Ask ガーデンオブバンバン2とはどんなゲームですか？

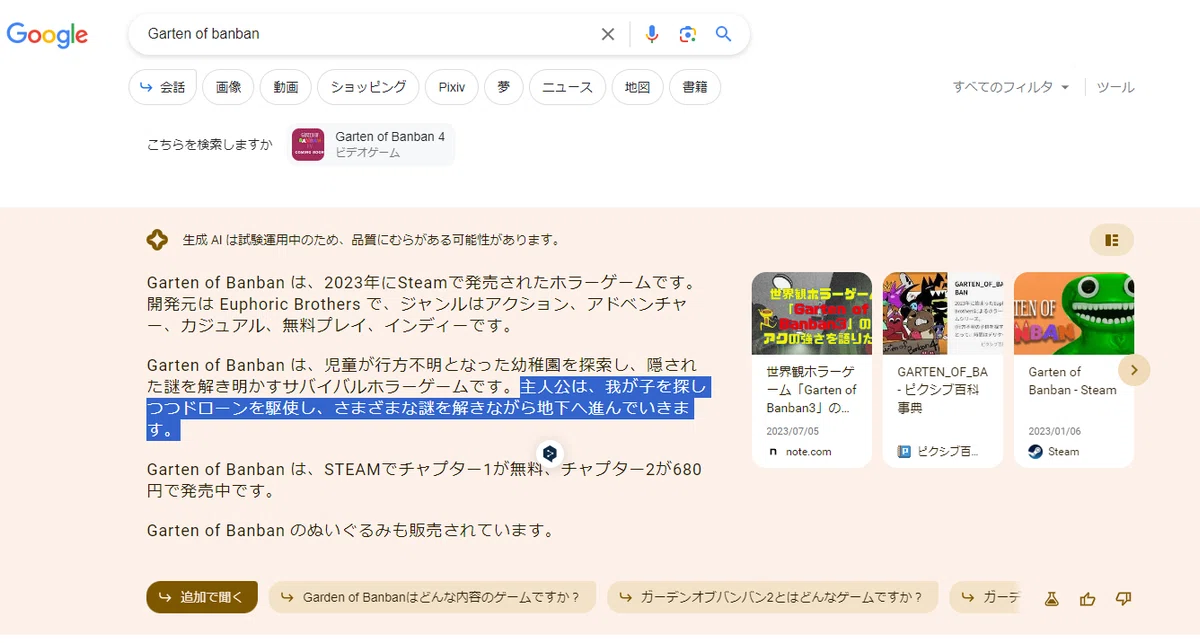(772, 597)
